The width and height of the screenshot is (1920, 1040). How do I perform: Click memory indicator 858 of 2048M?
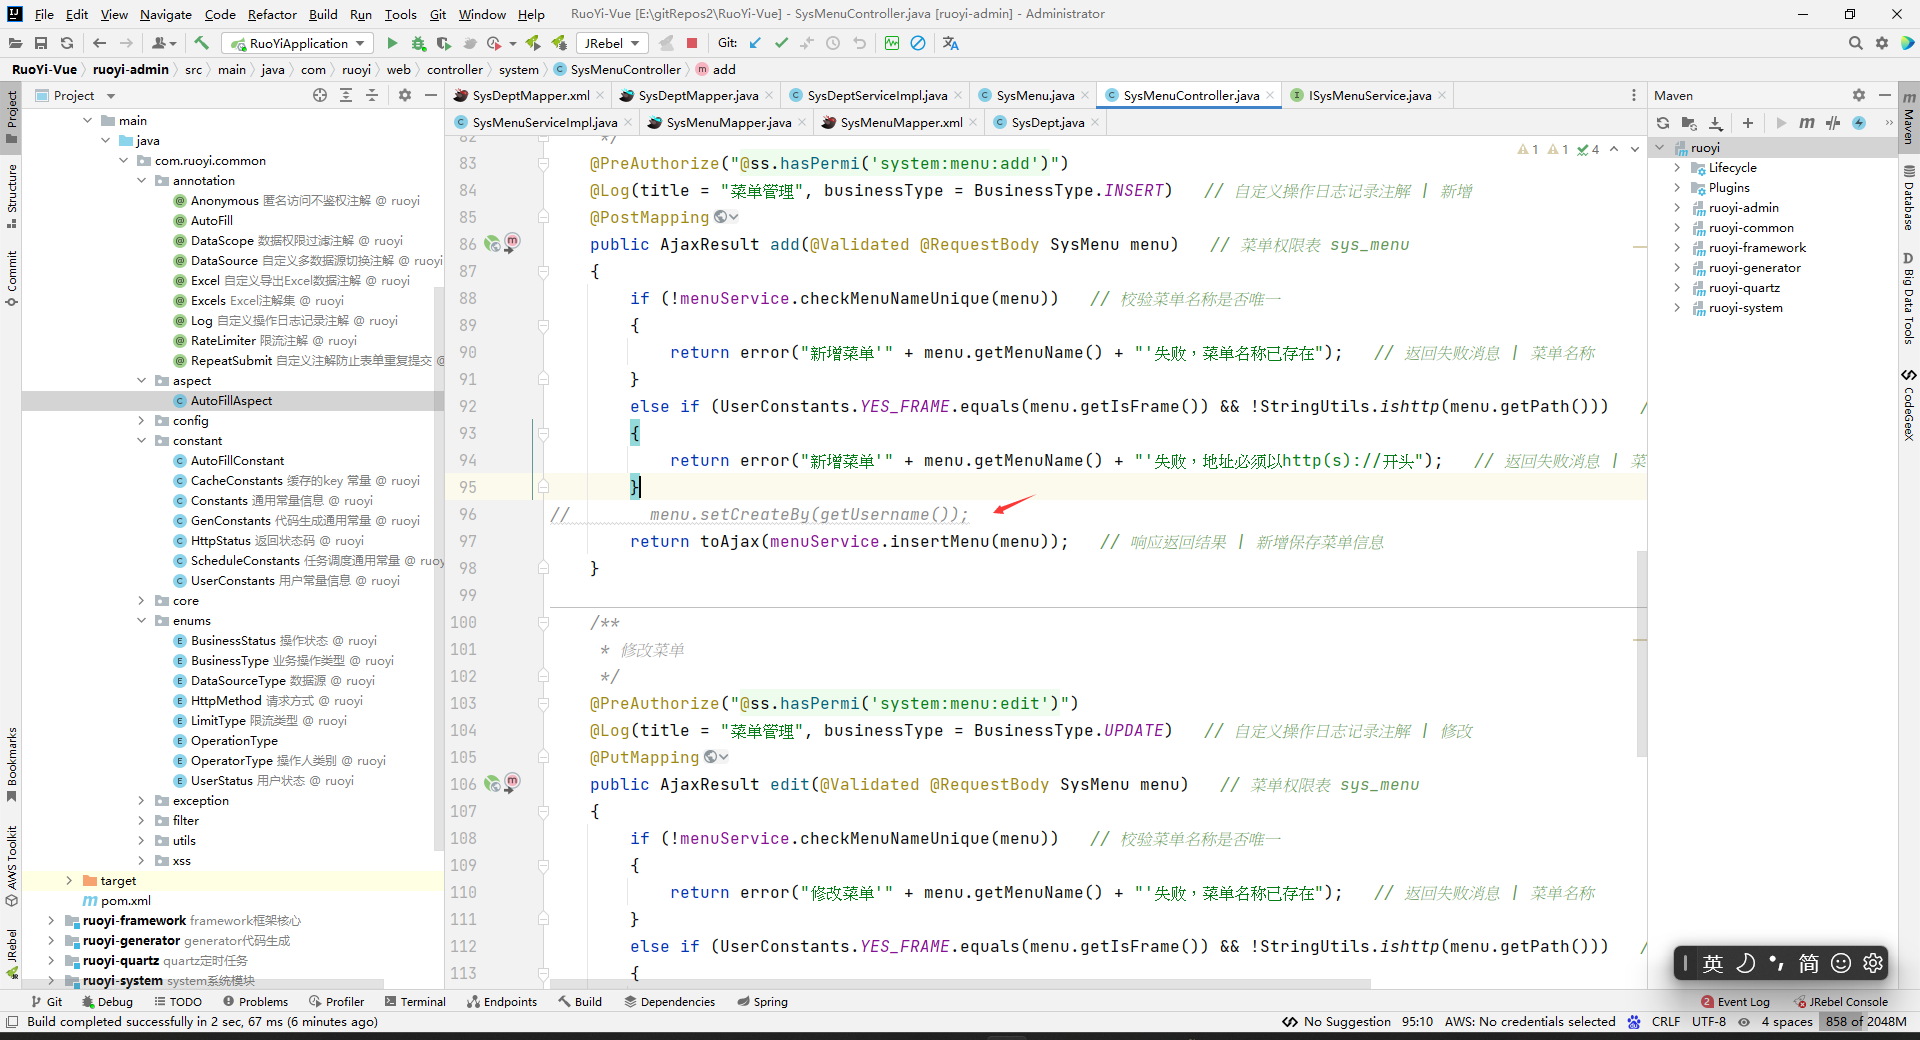(1865, 1021)
